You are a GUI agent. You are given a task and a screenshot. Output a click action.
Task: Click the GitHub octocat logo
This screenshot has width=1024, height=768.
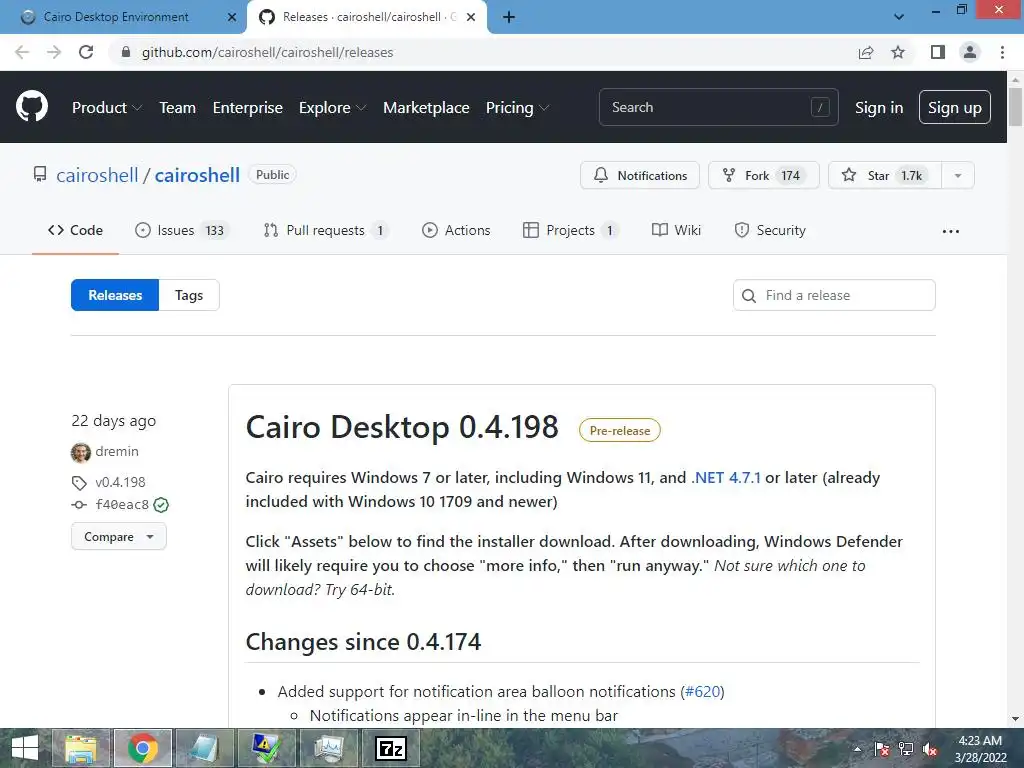click(x=32, y=106)
